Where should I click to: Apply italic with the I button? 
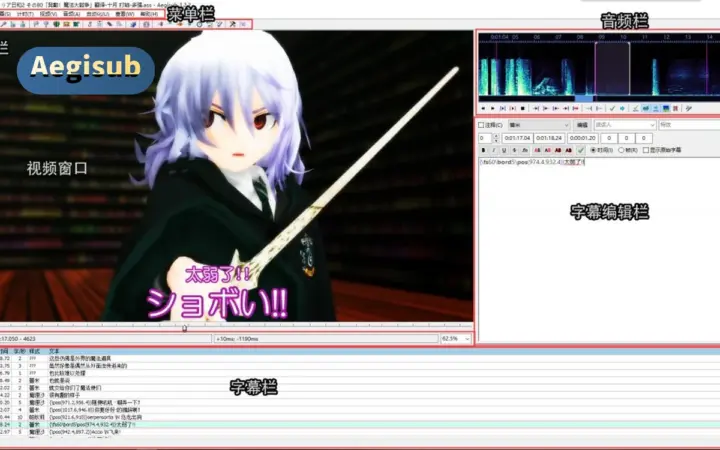pos(494,150)
